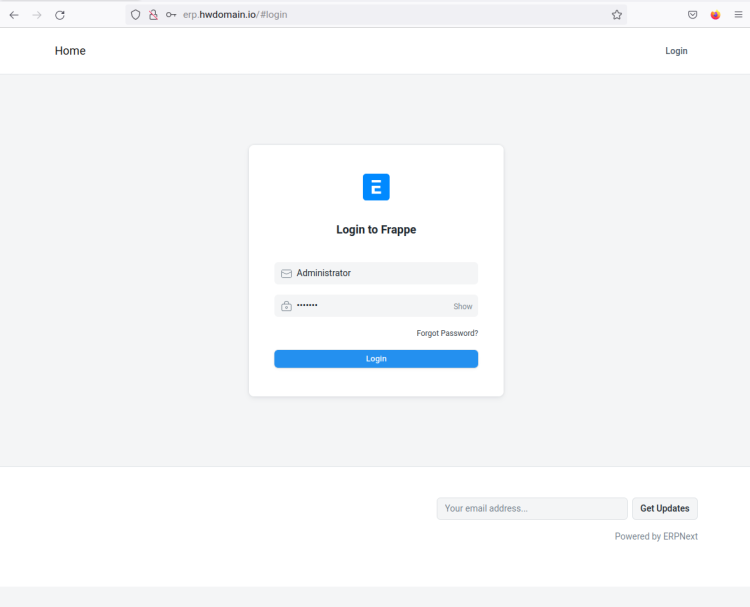
Task: Open the tracking protection shield icon
Action: coord(135,15)
